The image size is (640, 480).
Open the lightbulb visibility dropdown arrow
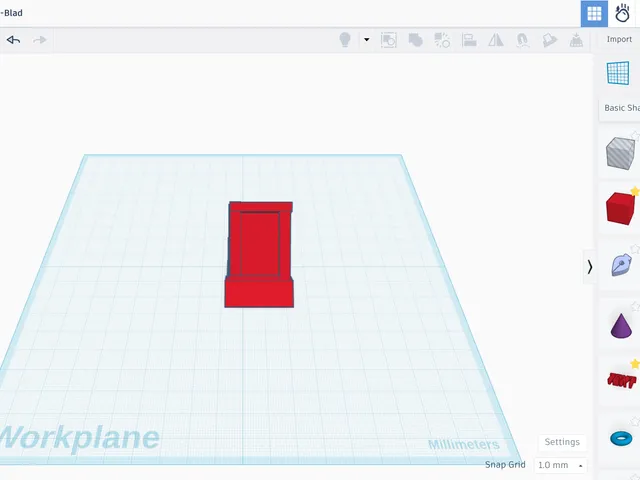point(367,40)
